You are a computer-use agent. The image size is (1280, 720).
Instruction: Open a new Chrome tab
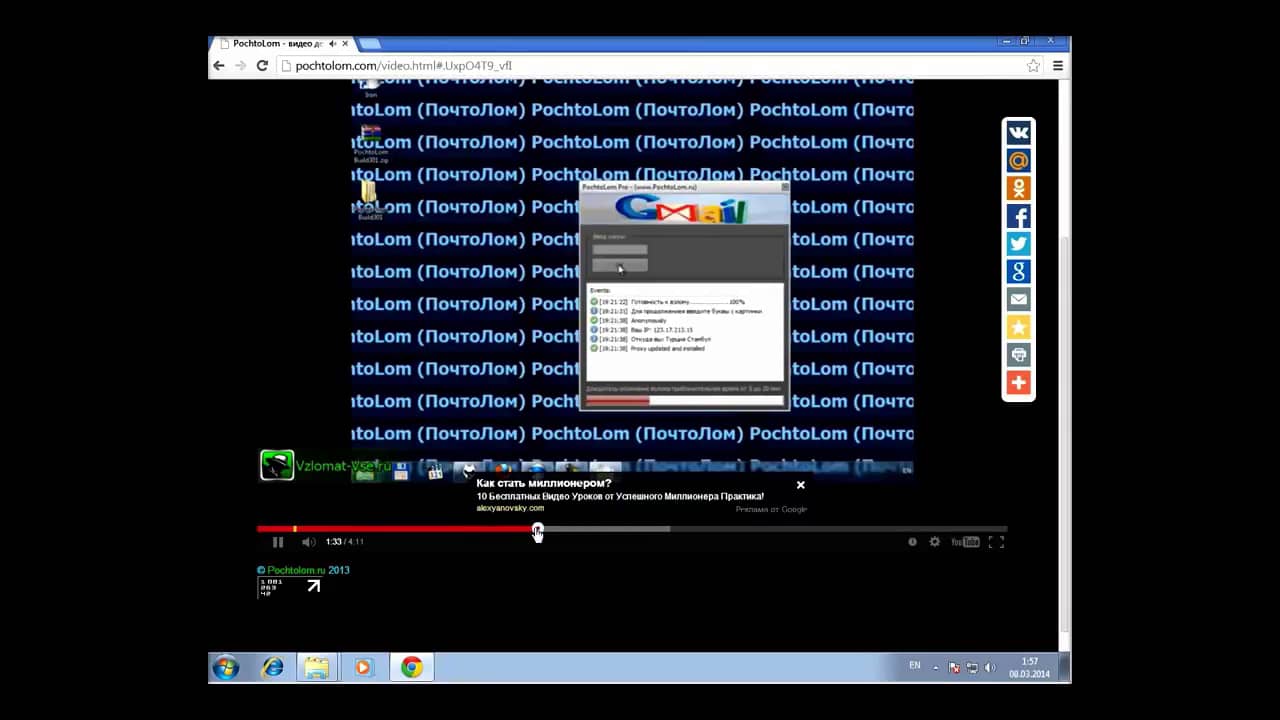click(x=369, y=44)
